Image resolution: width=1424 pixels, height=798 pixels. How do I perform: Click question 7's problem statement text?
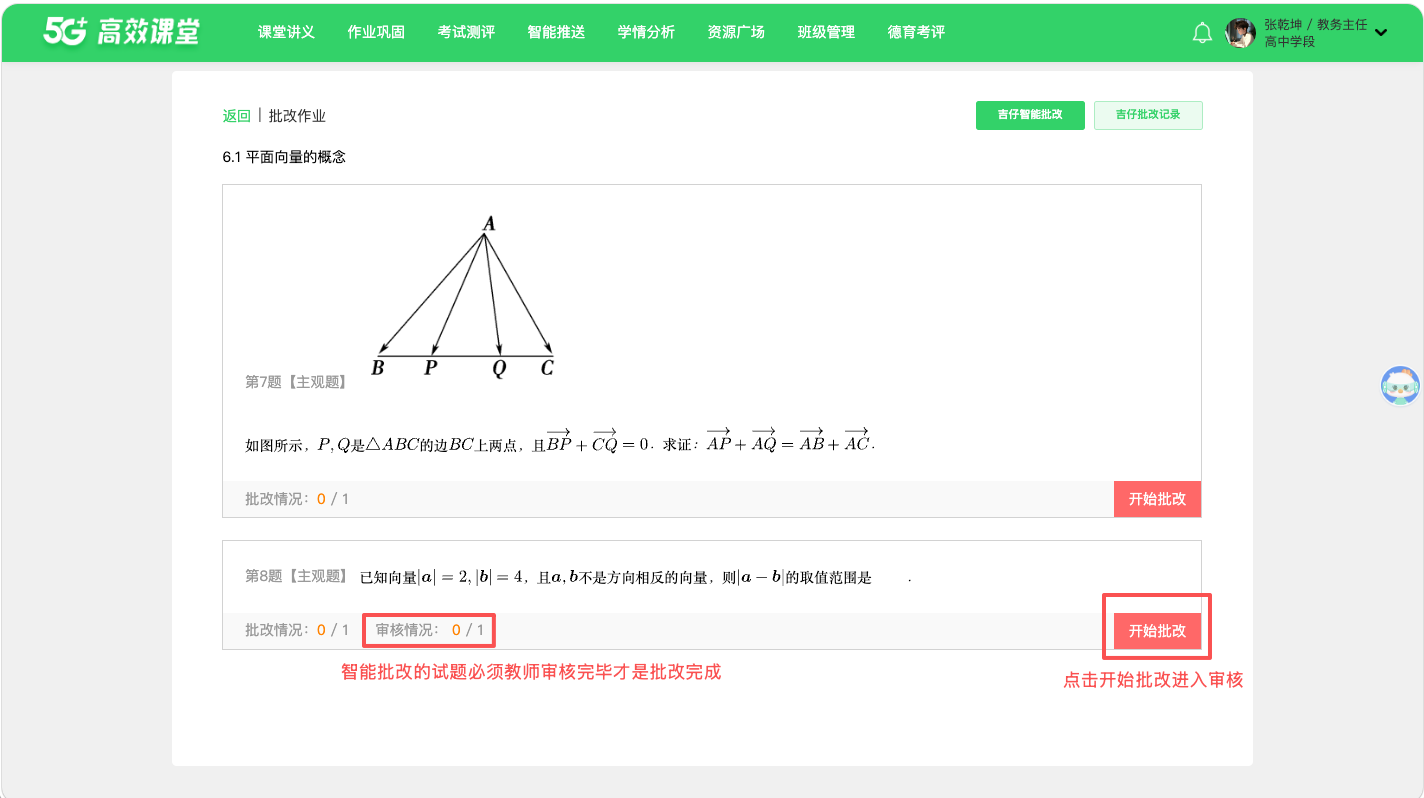point(560,440)
